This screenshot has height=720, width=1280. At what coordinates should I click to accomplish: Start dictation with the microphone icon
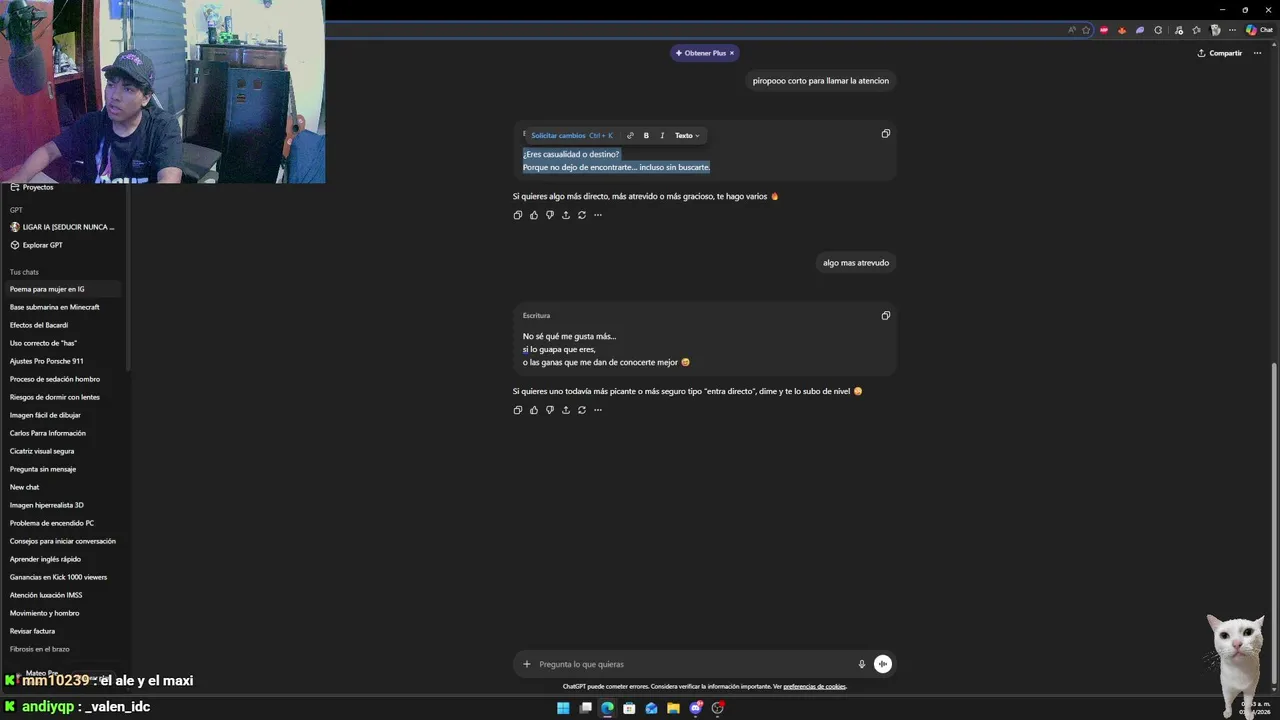861,664
